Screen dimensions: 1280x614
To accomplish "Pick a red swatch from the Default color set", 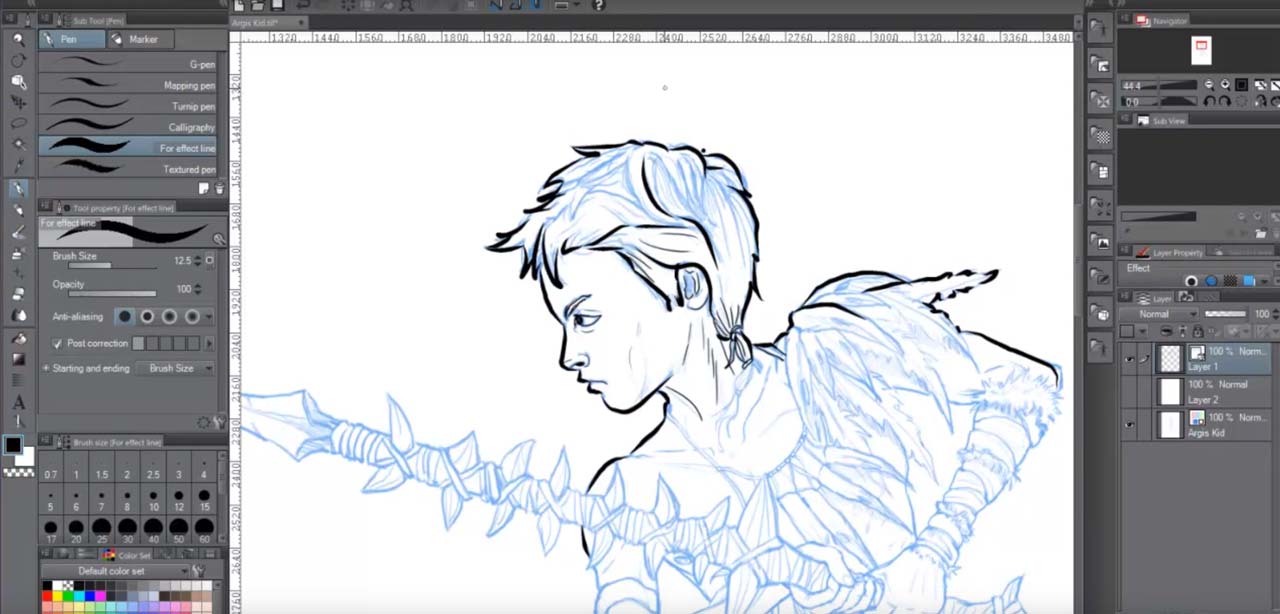I will click(x=47, y=596).
